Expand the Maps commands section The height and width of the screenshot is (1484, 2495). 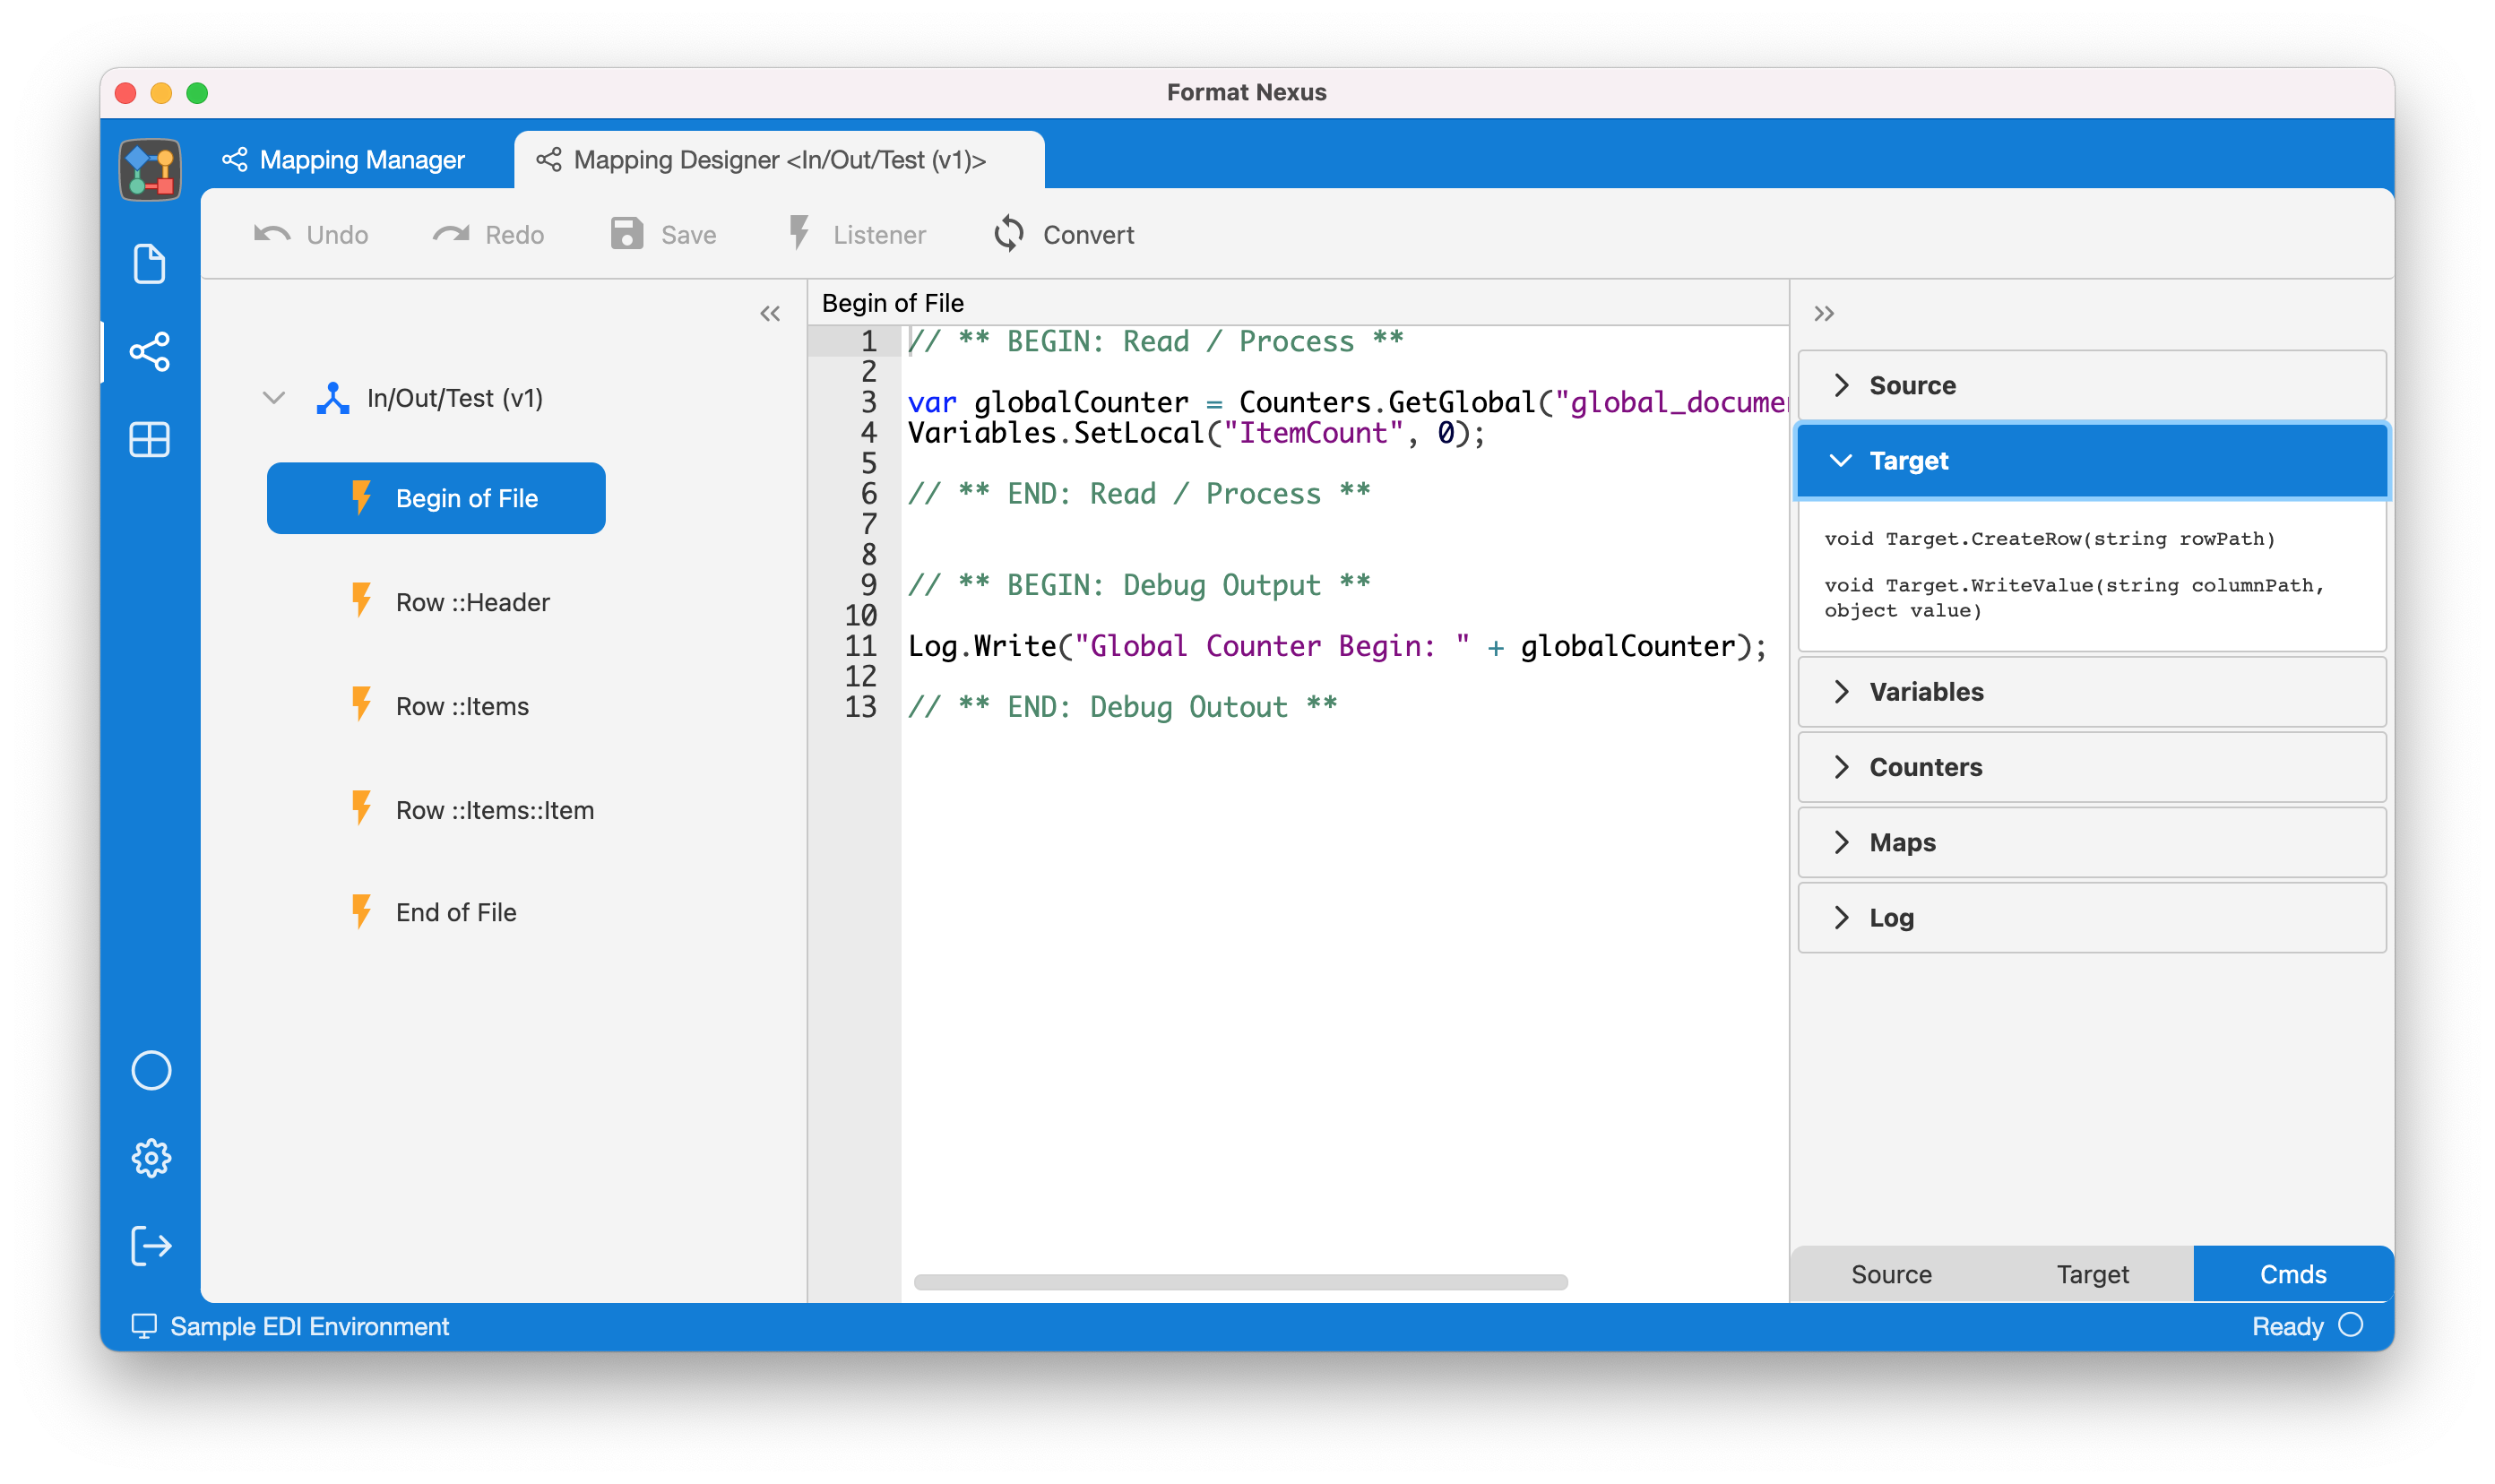click(x=2092, y=842)
